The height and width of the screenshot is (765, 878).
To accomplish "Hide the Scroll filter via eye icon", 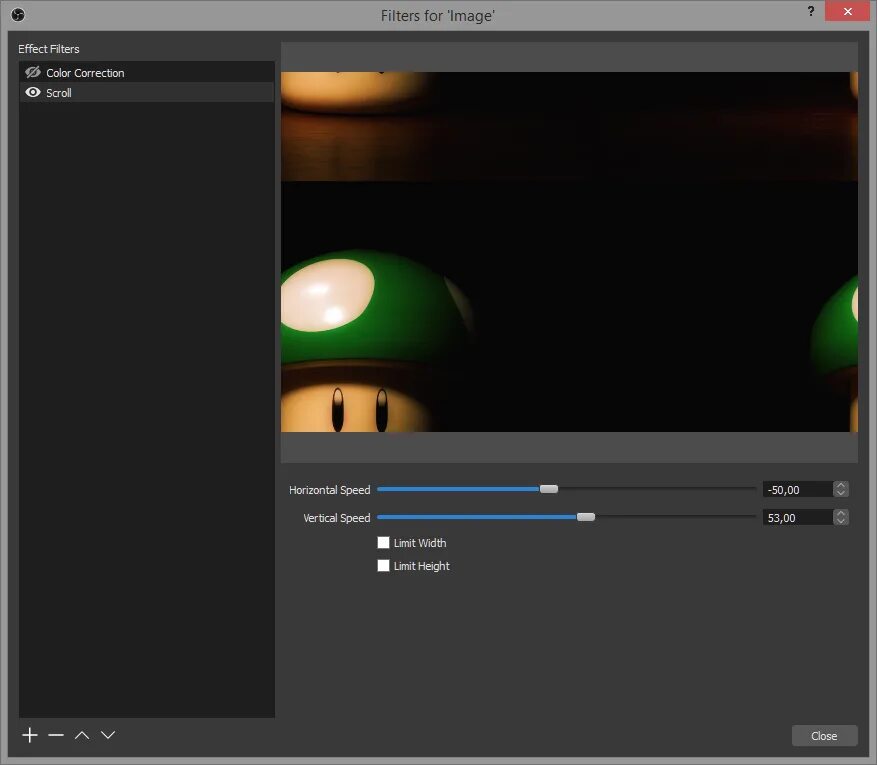I will coord(32,92).
